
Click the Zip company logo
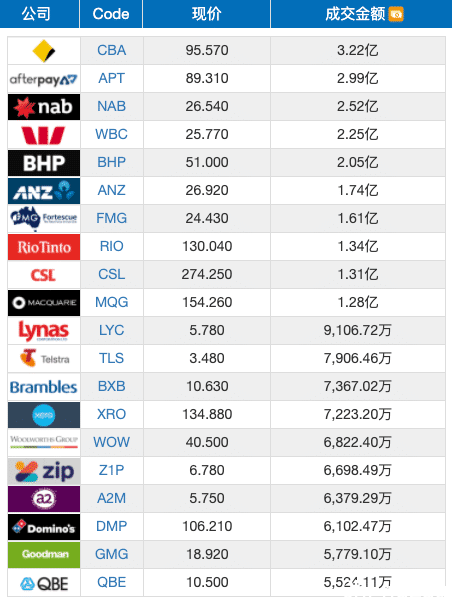coord(44,471)
